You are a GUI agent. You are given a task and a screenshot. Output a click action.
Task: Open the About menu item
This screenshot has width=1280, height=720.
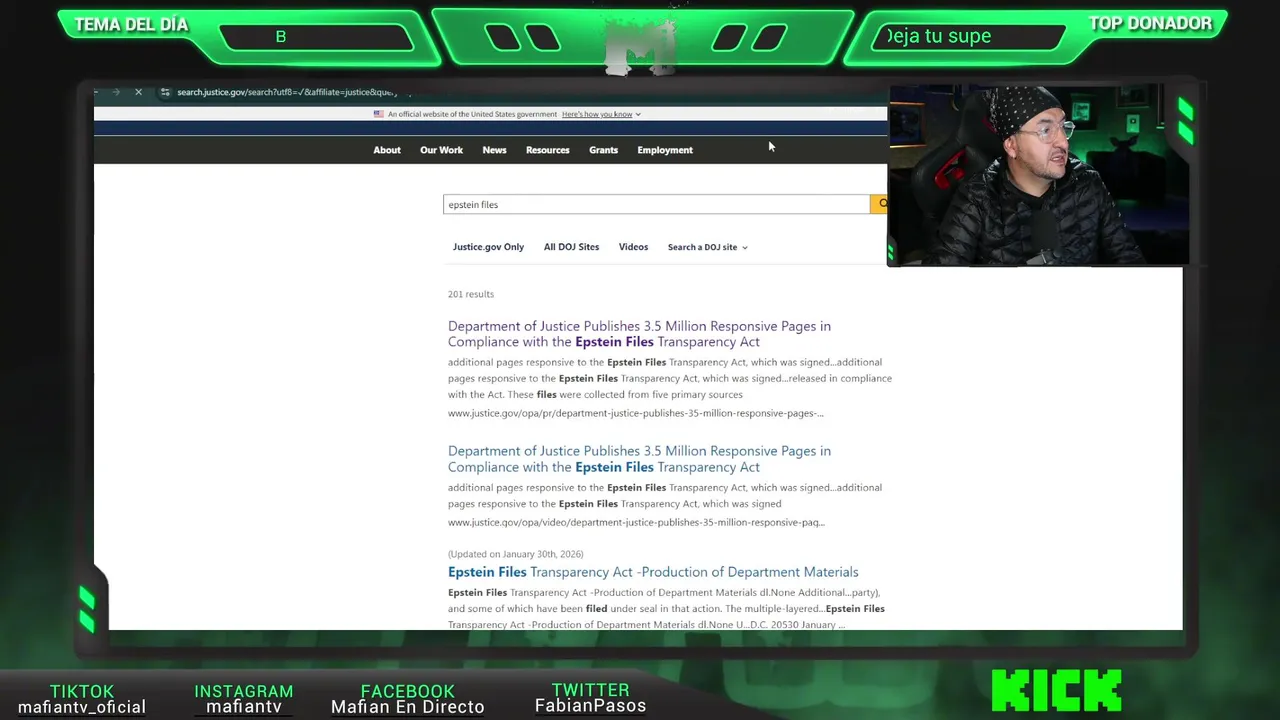point(387,150)
